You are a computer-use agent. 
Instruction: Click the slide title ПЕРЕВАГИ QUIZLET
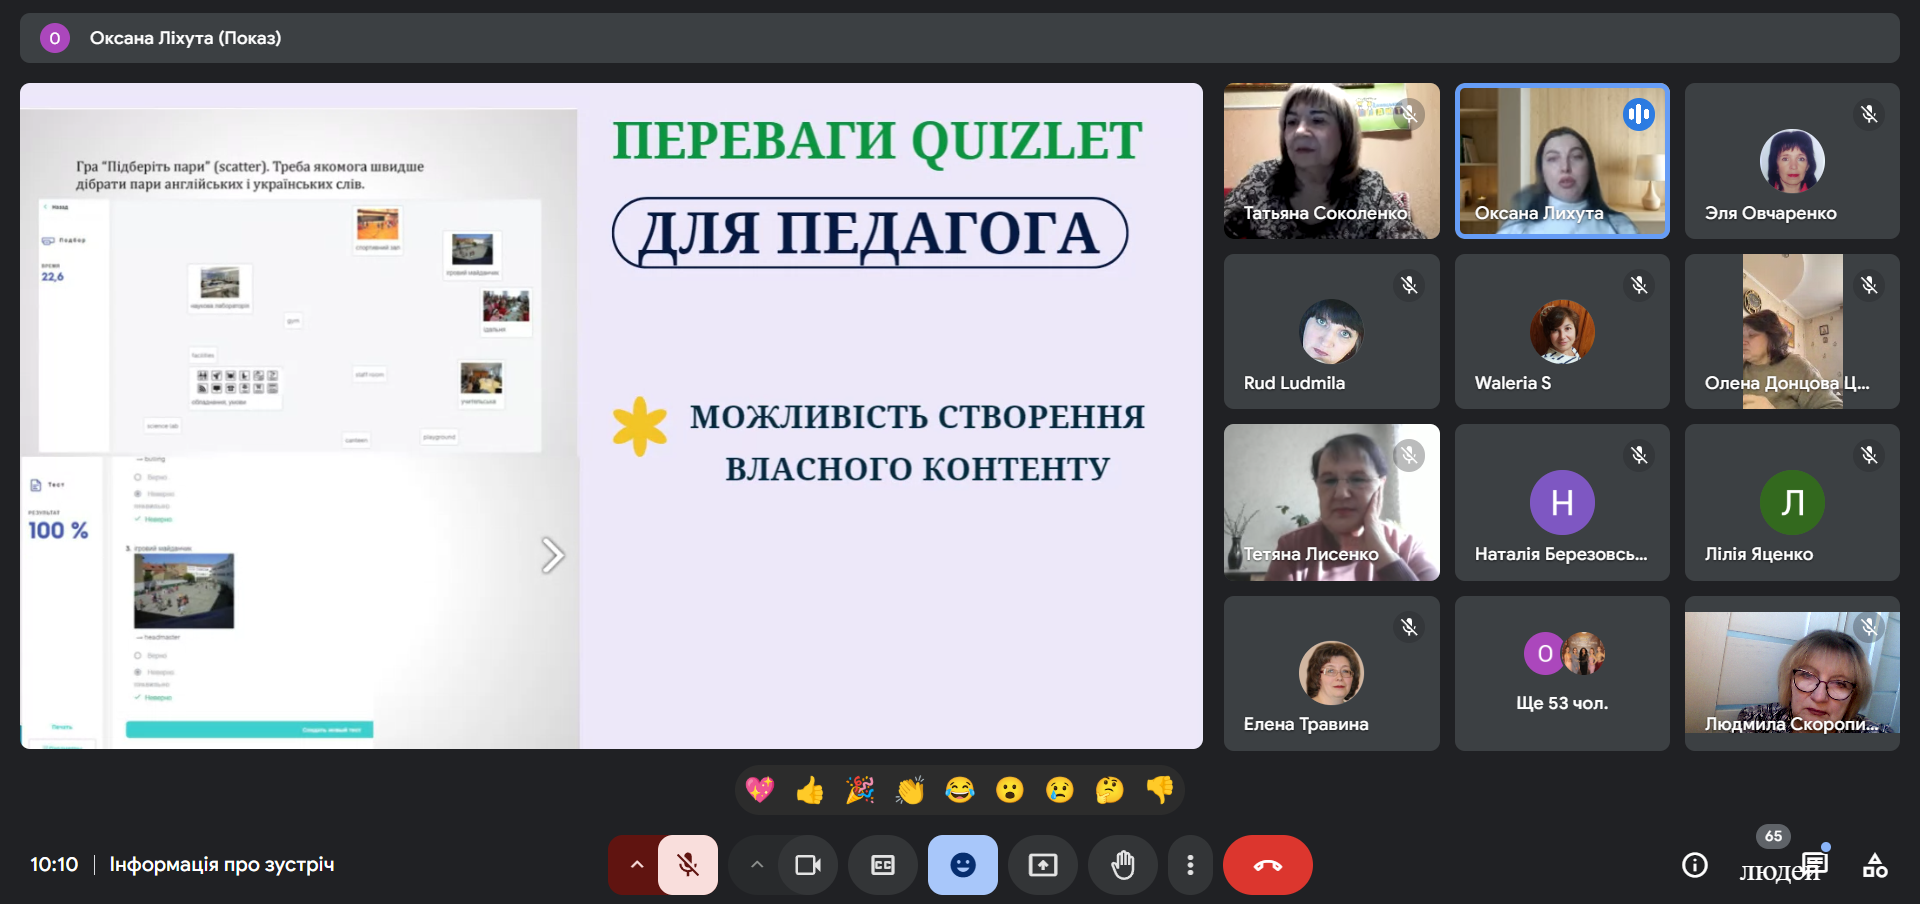[x=877, y=140]
